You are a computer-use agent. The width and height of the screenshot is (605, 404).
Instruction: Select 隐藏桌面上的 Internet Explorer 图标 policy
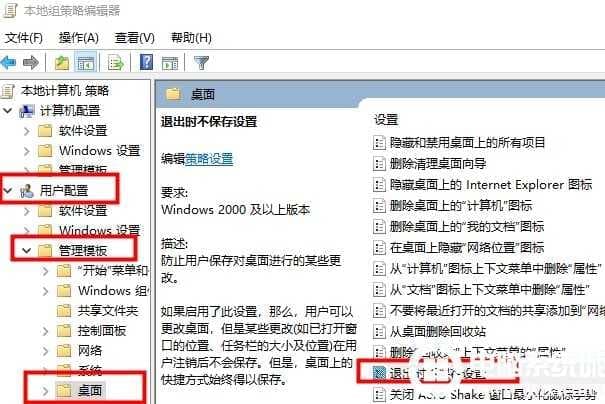click(490, 185)
